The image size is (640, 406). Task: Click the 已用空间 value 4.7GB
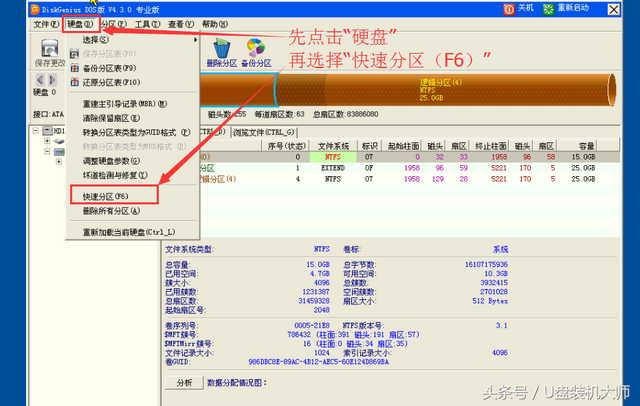pyautogui.click(x=320, y=273)
